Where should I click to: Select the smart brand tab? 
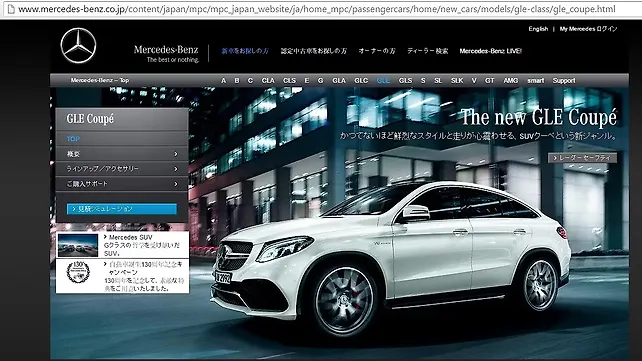(536, 81)
